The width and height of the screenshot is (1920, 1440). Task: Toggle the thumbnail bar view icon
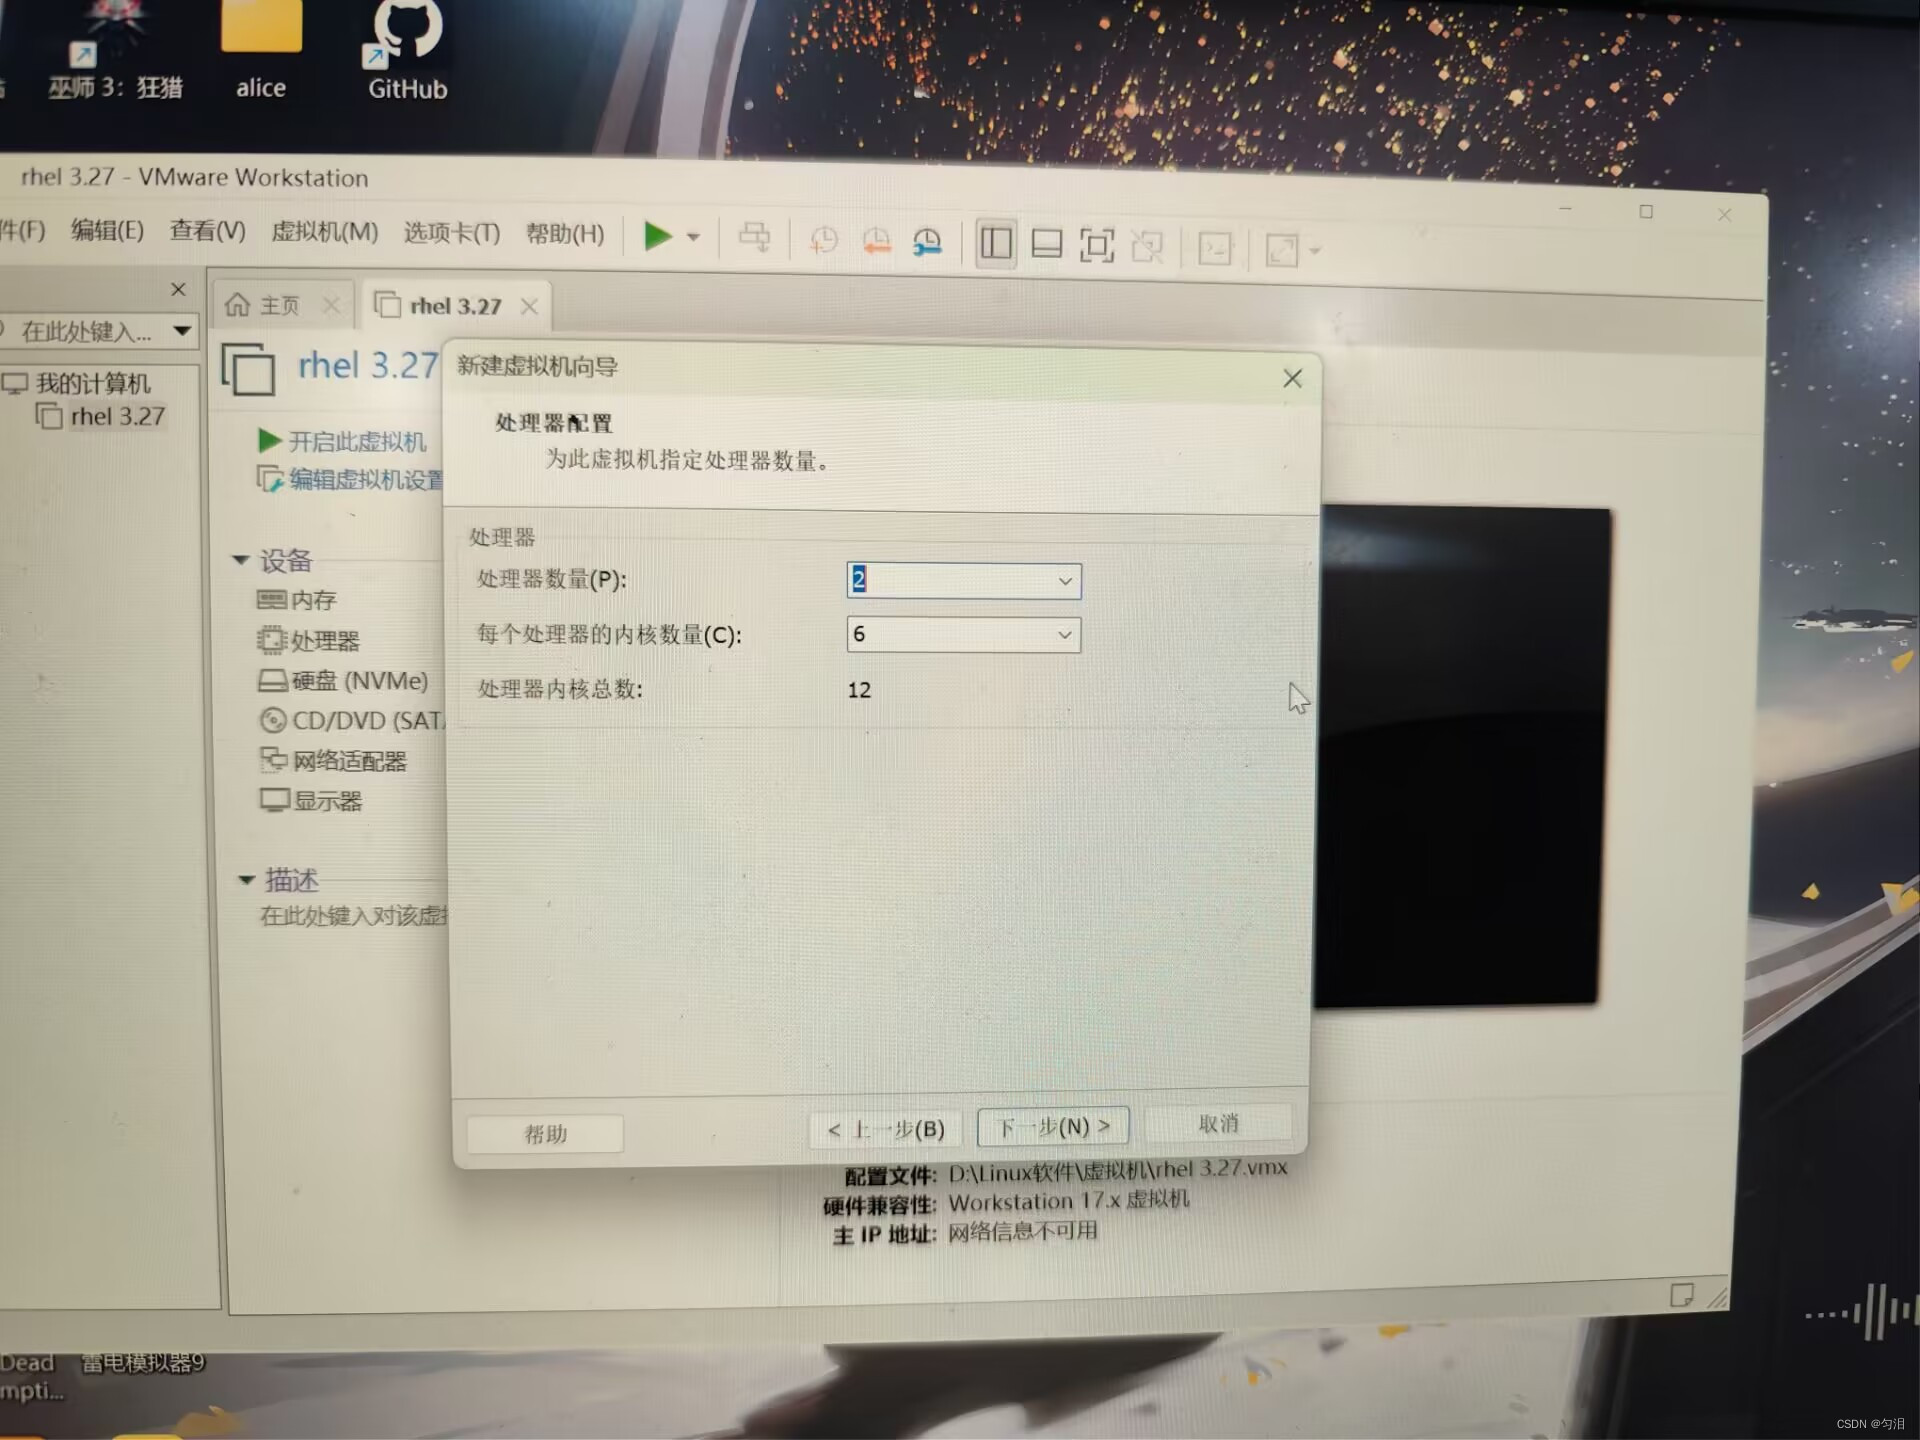tap(1046, 244)
